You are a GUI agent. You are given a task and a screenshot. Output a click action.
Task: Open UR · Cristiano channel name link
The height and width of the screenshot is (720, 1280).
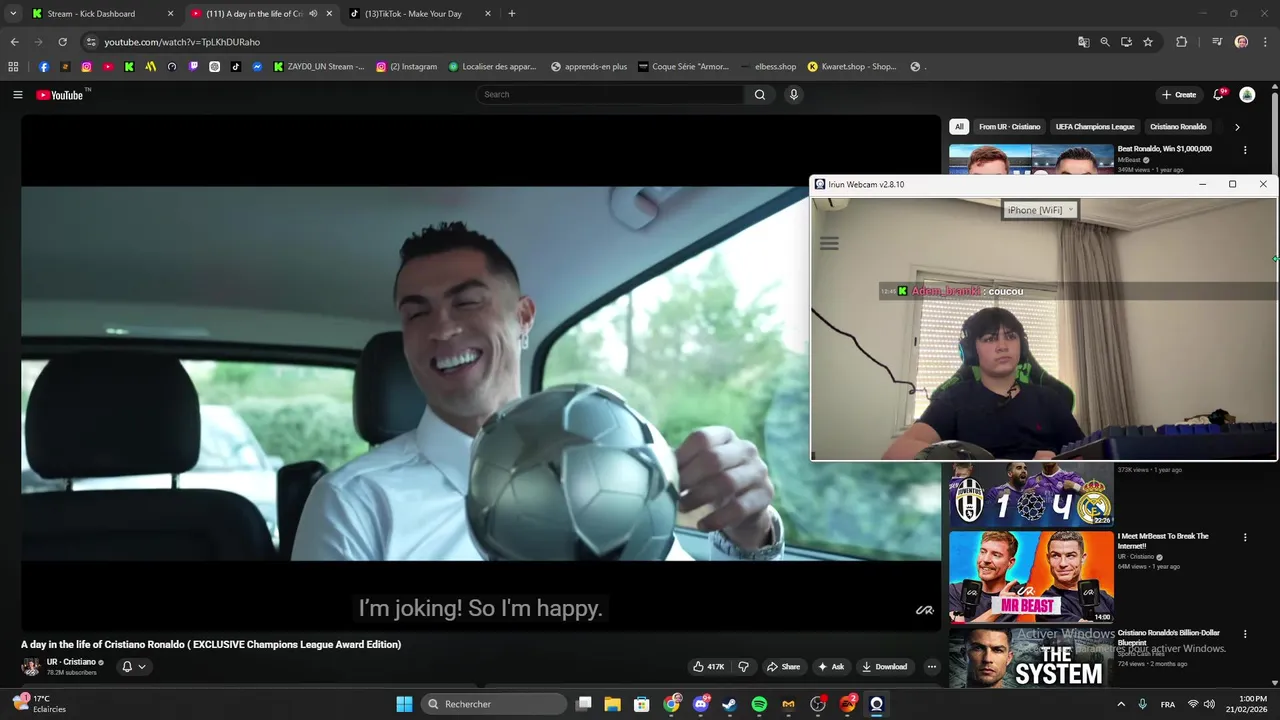(71, 662)
